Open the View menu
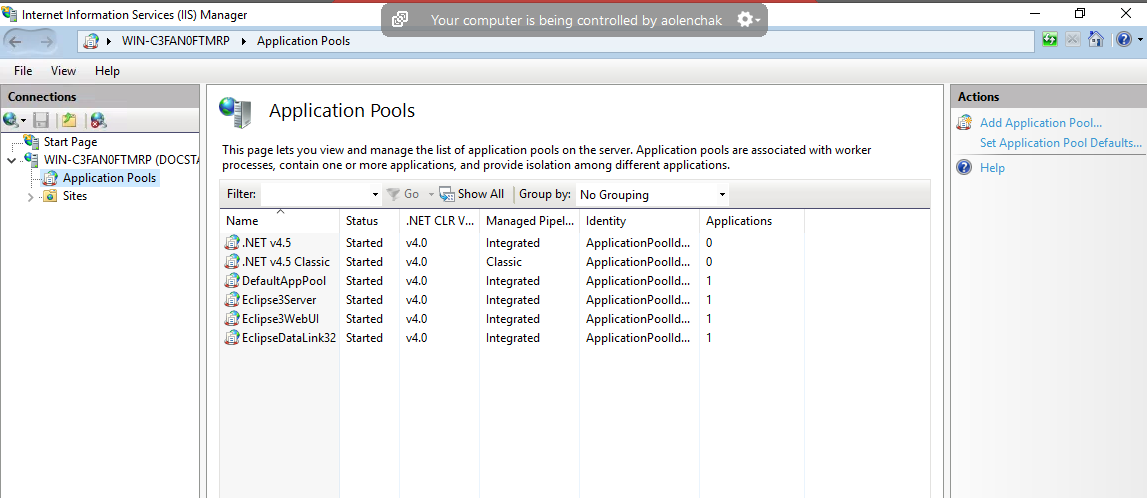 pyautogui.click(x=64, y=71)
